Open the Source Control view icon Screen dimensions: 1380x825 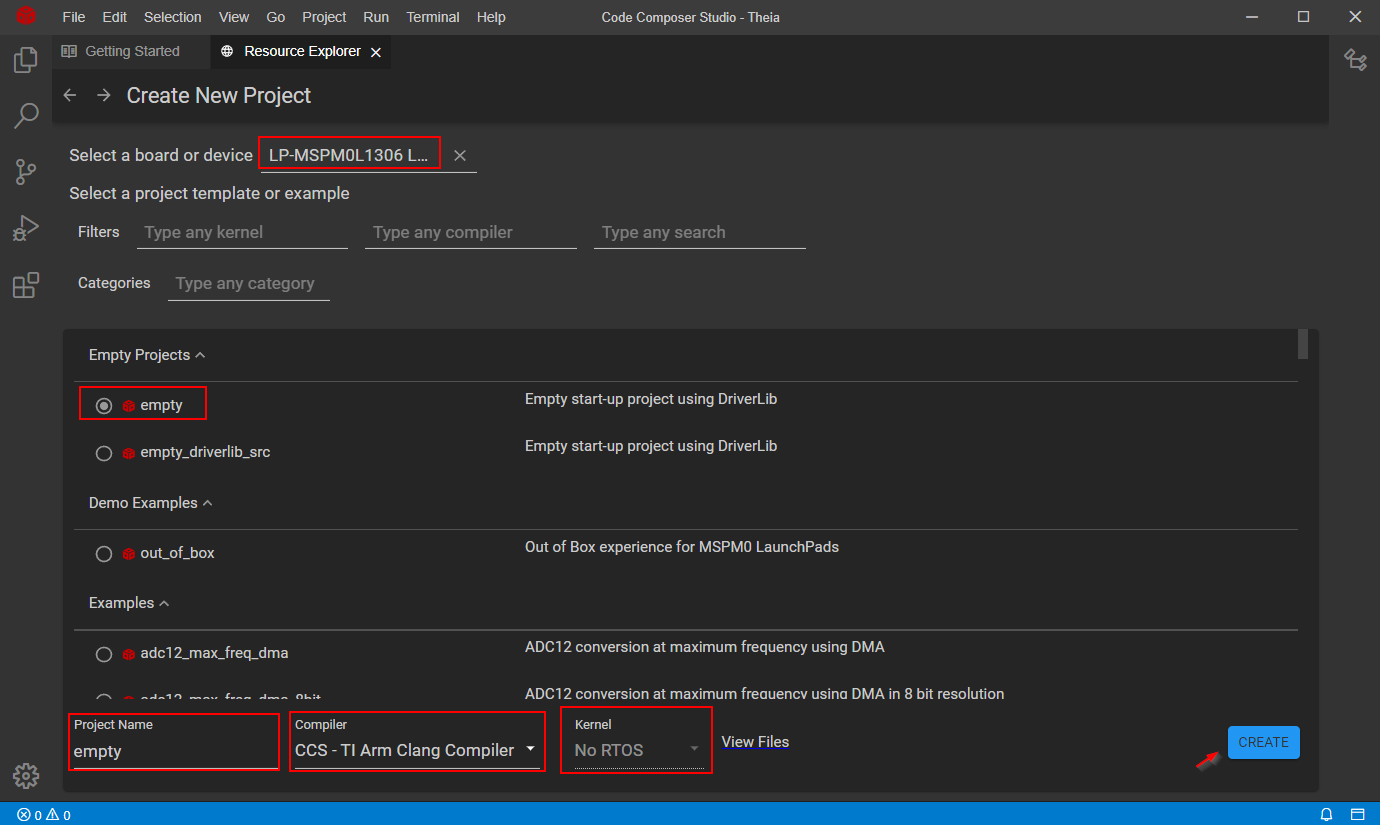[x=26, y=172]
